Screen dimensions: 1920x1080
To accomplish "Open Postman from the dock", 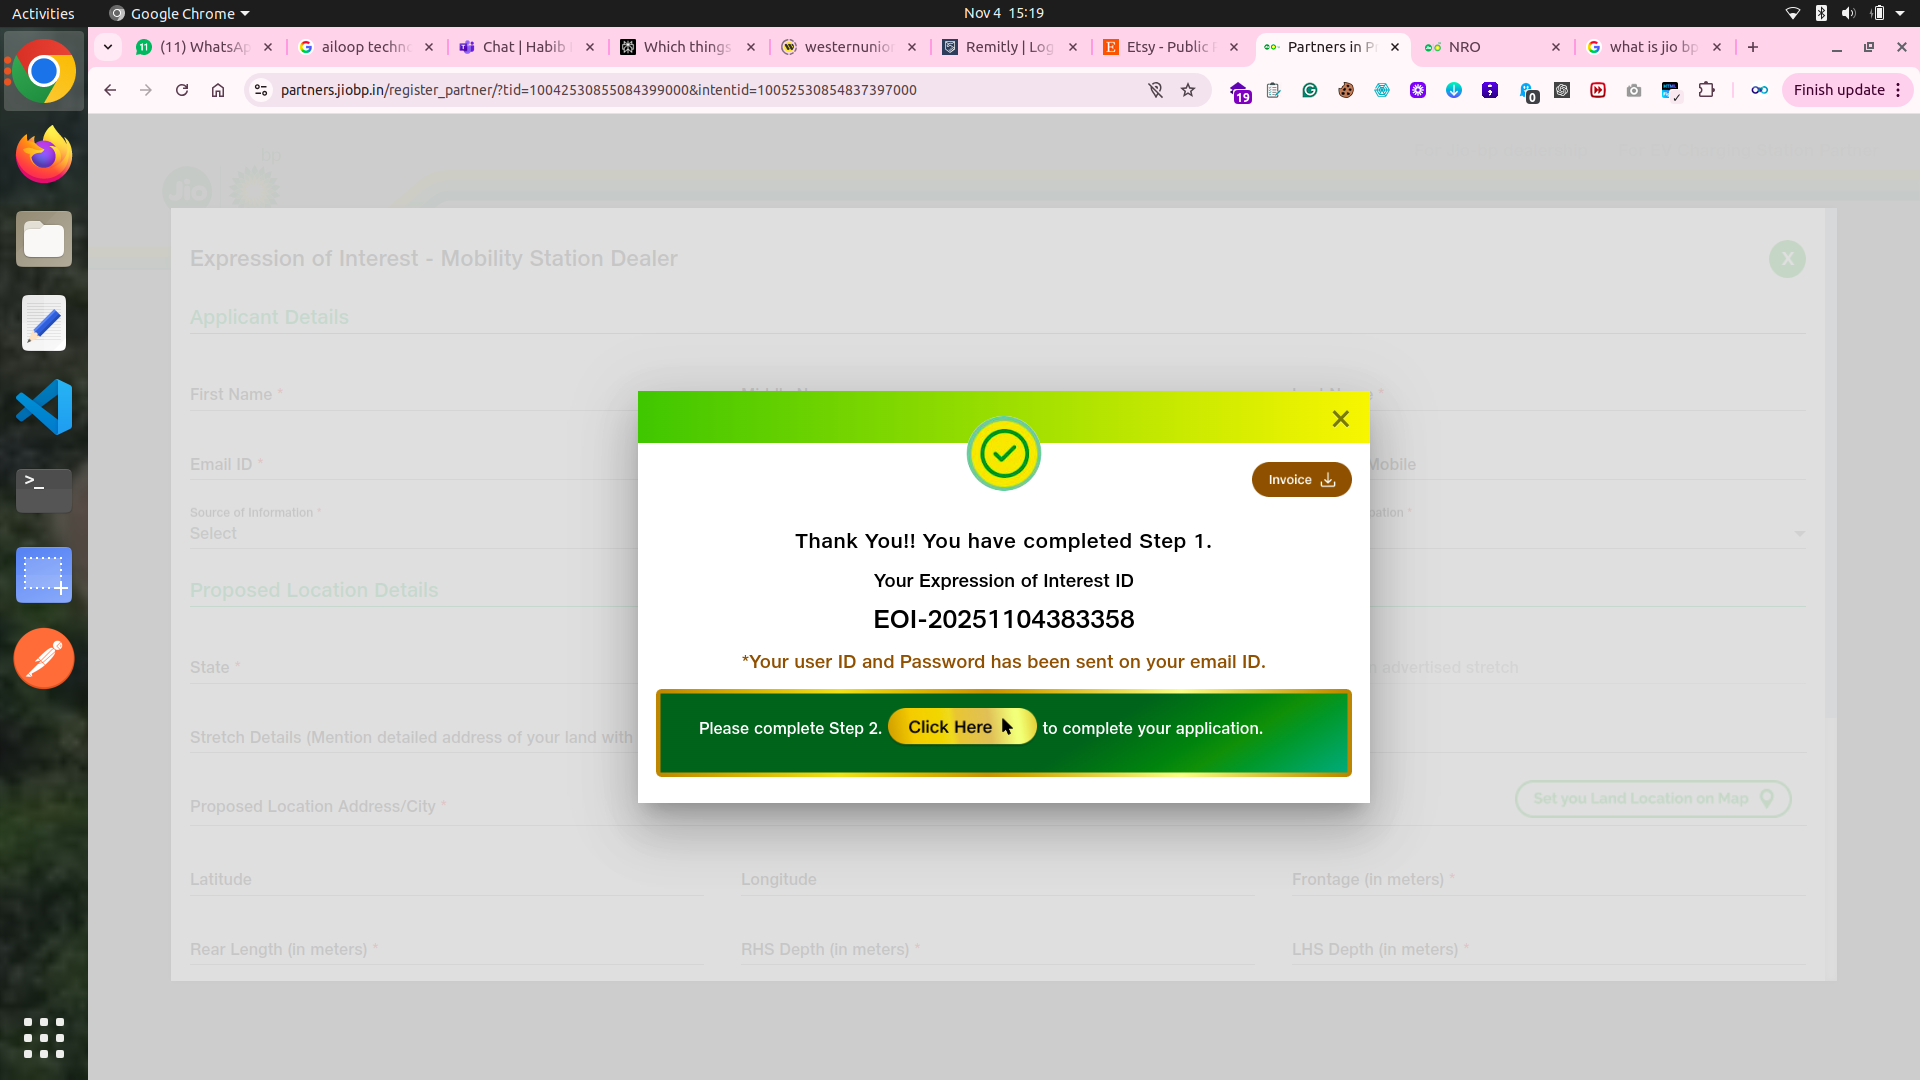I will [44, 658].
